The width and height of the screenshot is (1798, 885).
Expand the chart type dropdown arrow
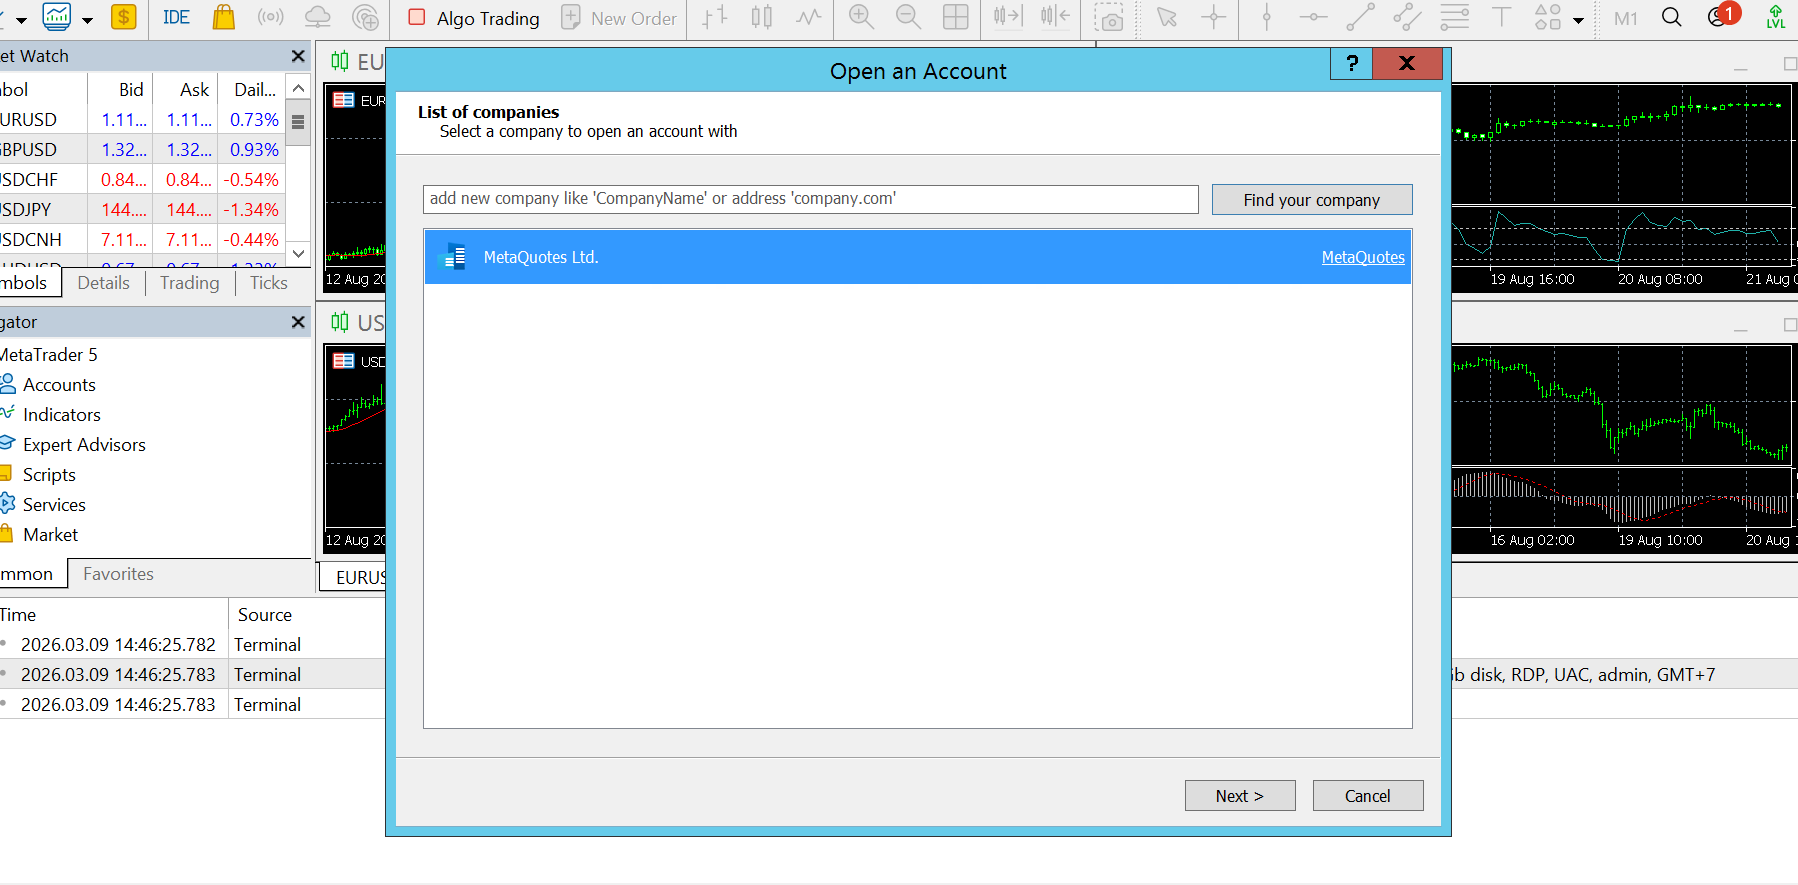click(x=88, y=19)
